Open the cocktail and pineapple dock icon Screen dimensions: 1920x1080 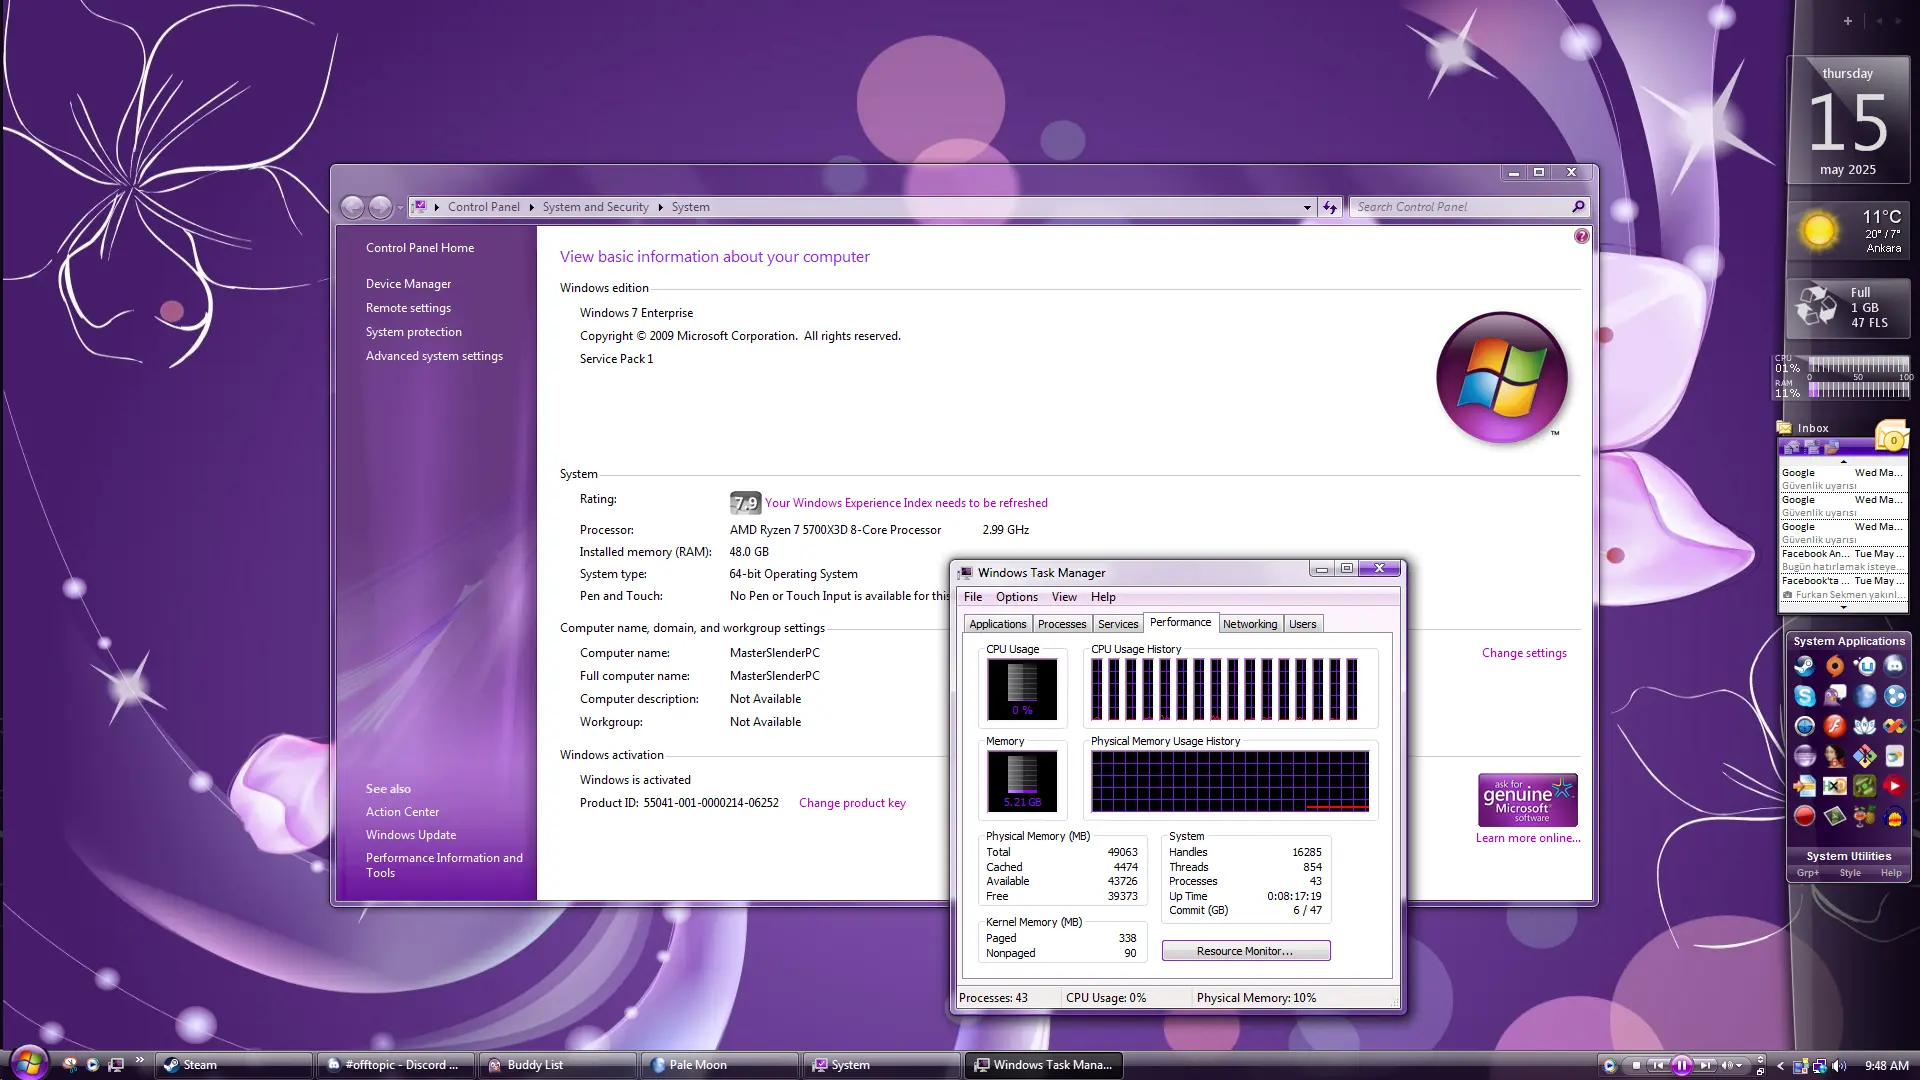(x=1864, y=816)
